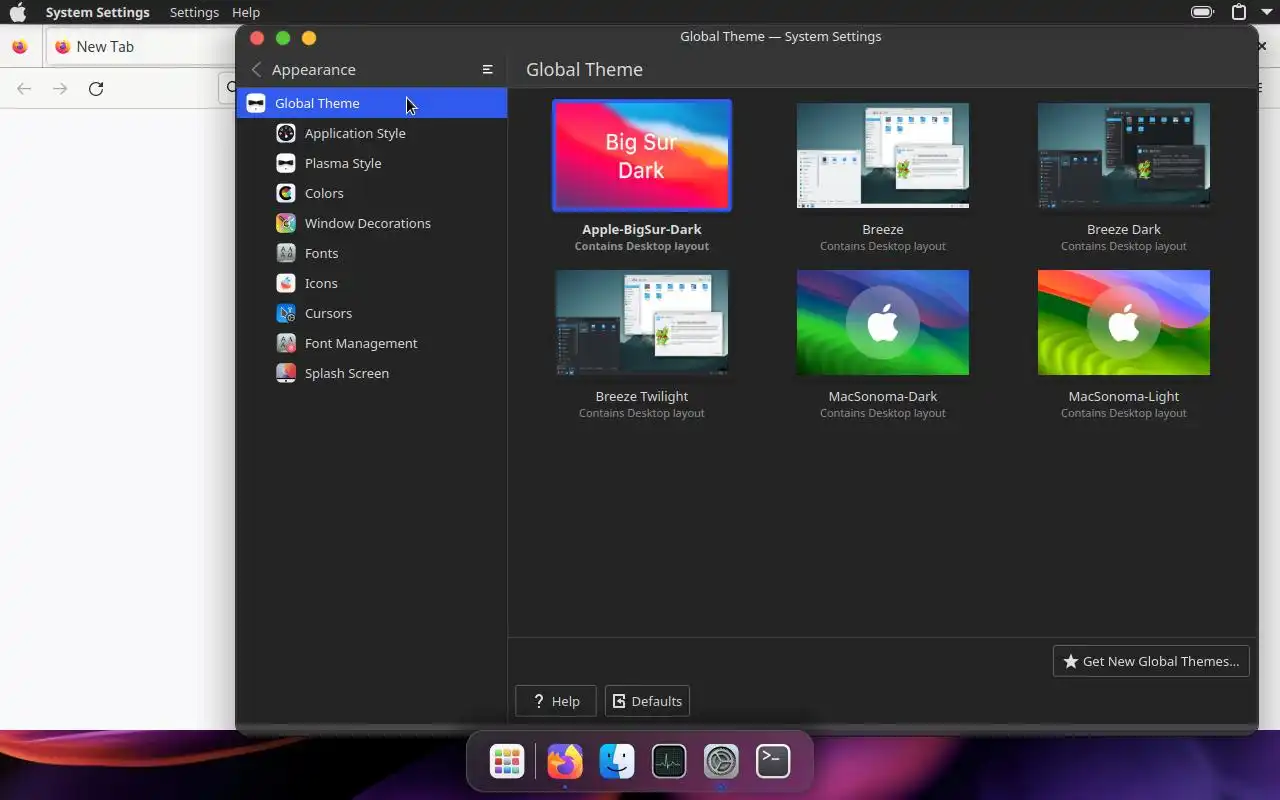Click the Font Management sidebar icon
The image size is (1280, 800).
286,343
